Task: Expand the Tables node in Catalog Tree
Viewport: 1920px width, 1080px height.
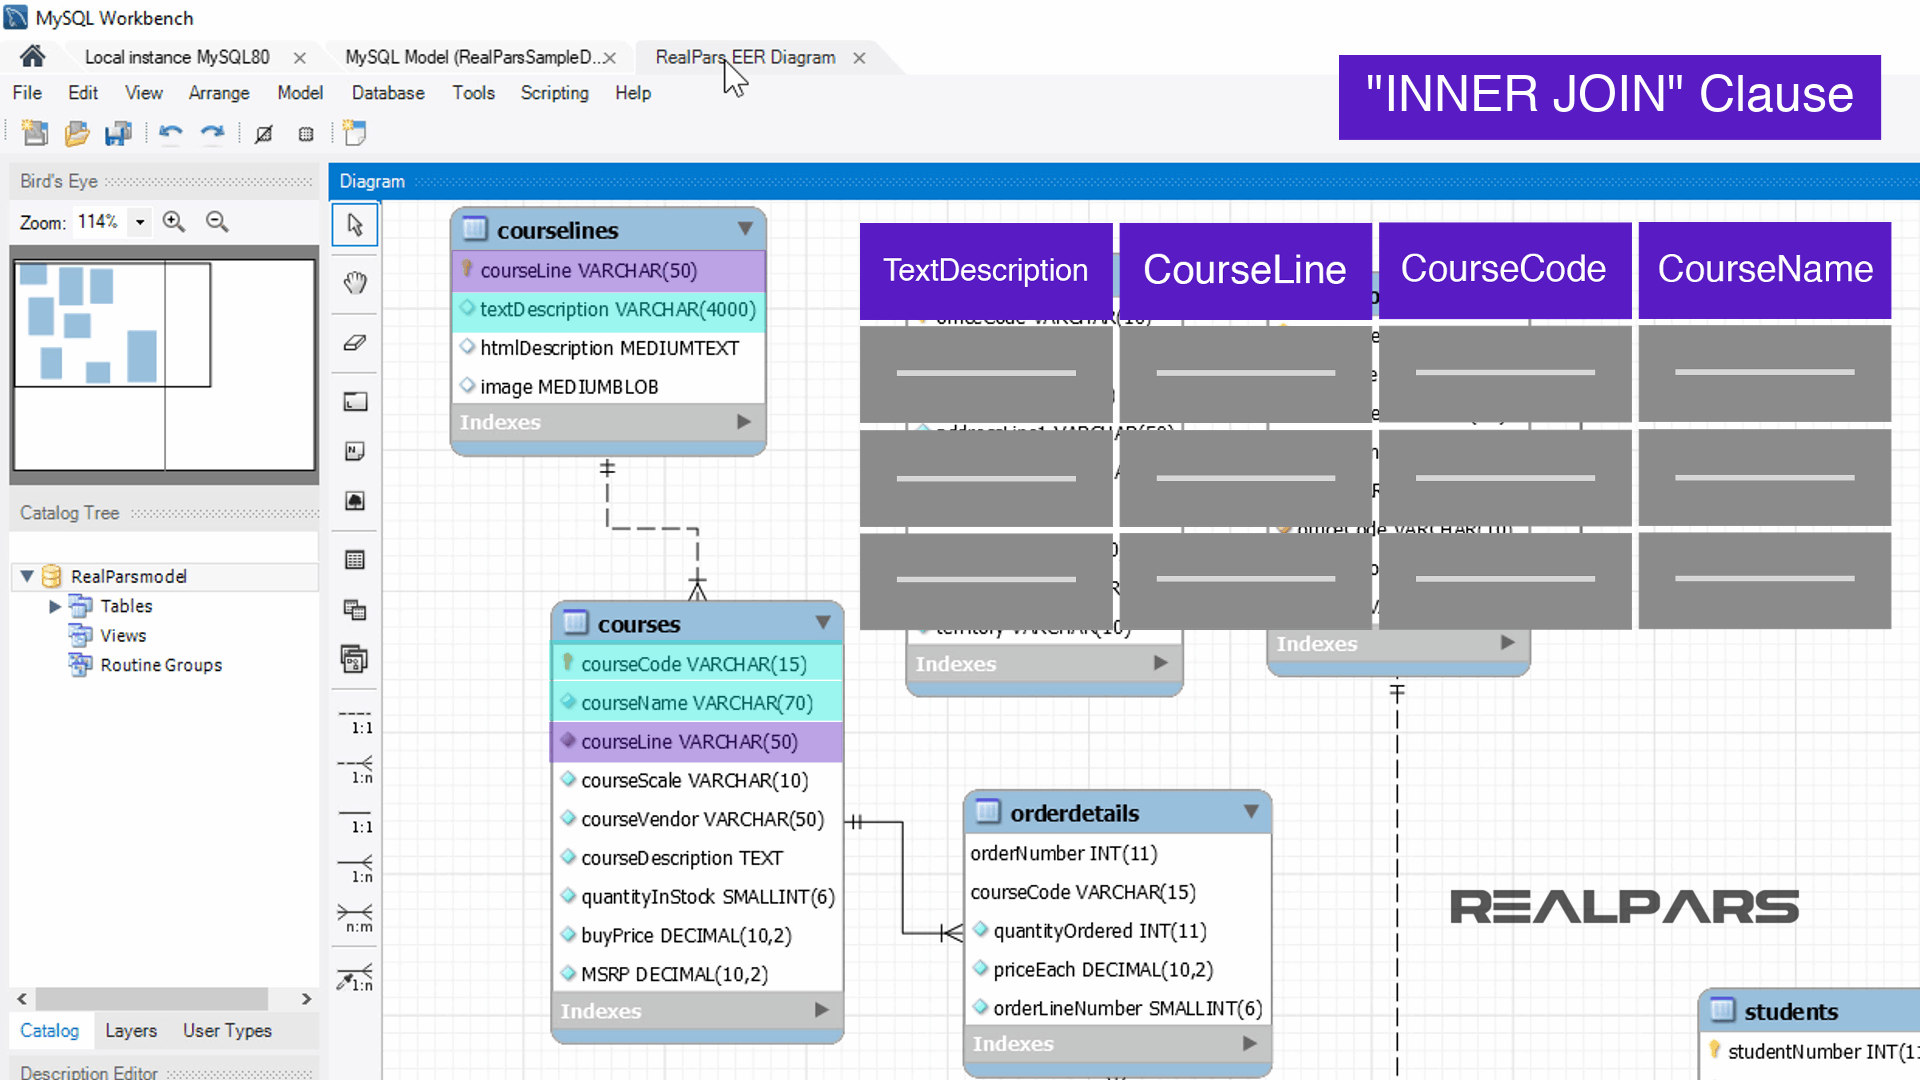Action: [55, 606]
